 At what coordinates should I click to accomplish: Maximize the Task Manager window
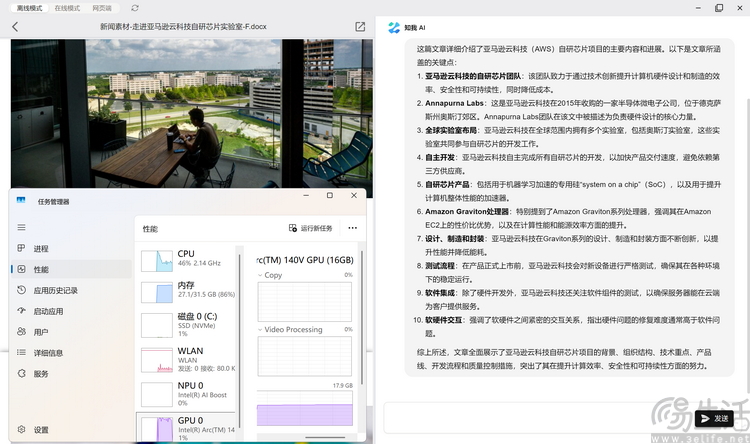(330, 195)
